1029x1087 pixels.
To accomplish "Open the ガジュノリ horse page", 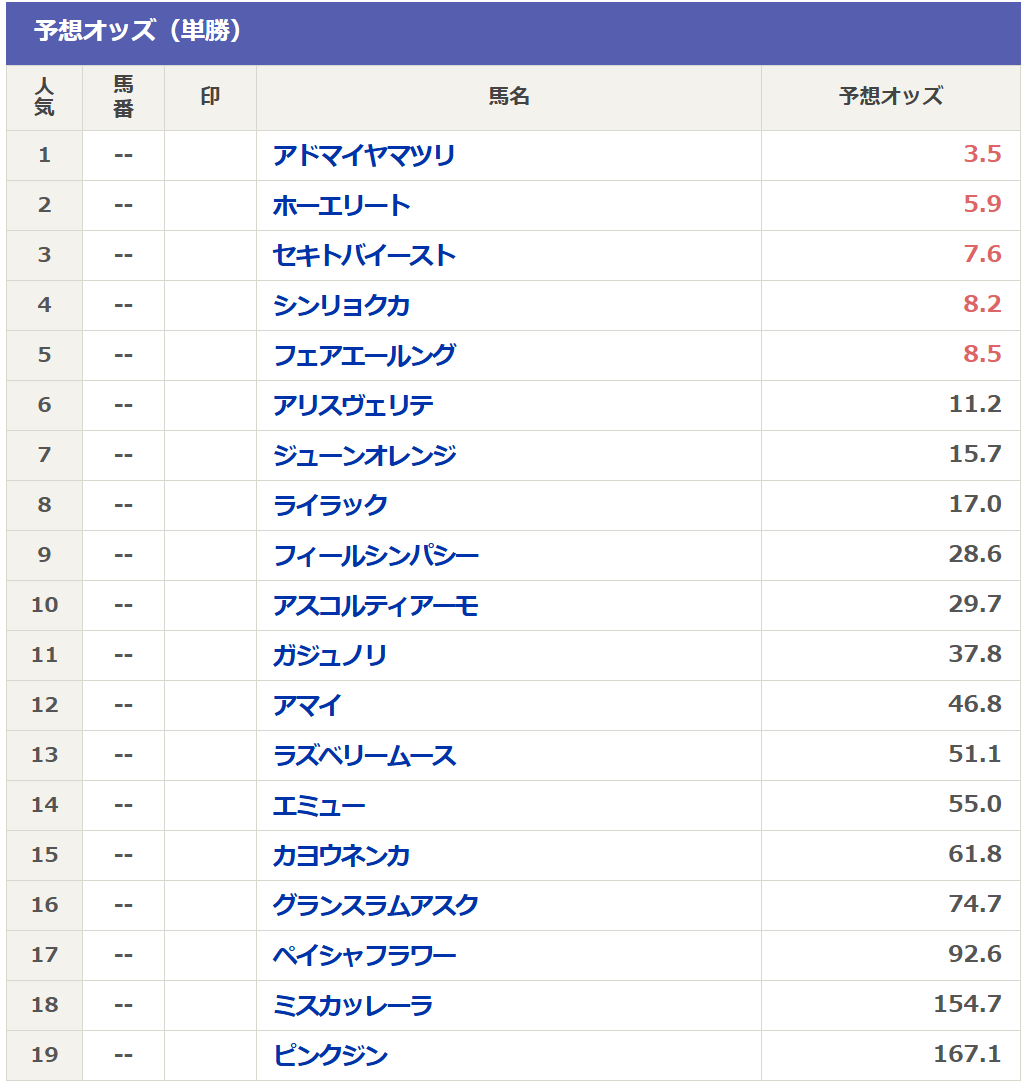I will [330, 655].
